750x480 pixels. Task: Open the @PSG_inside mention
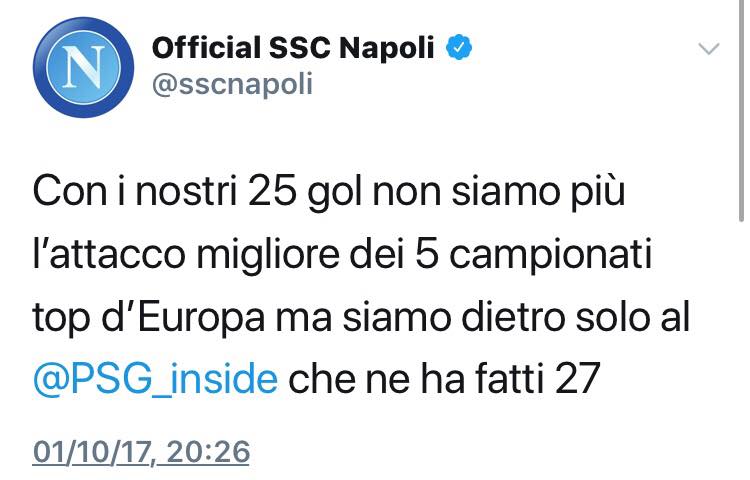coord(156,379)
